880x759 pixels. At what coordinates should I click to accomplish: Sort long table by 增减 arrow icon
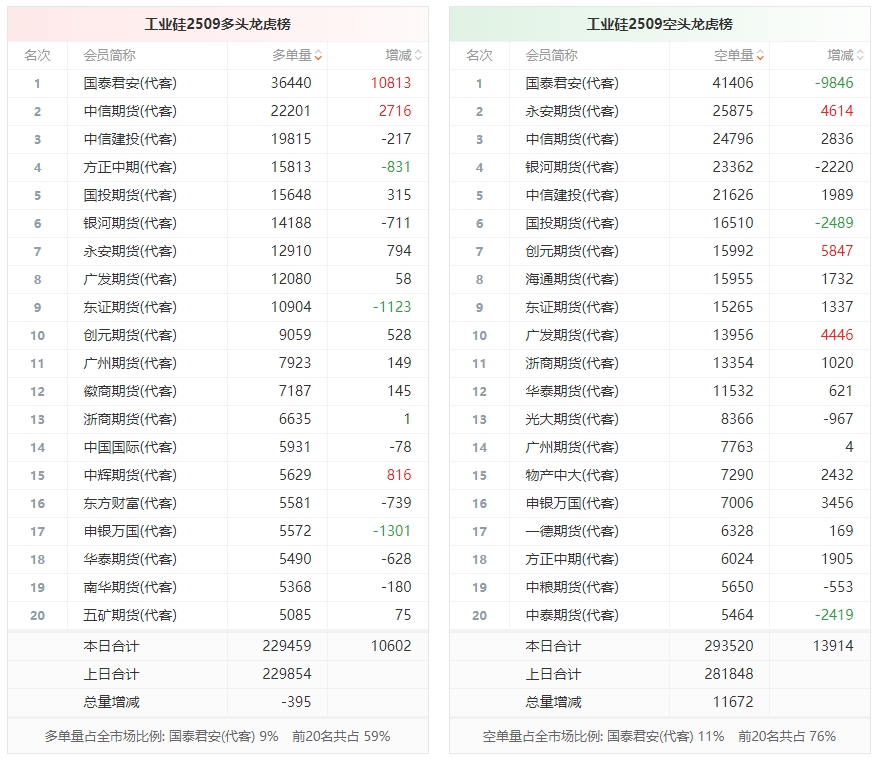click(x=418, y=55)
